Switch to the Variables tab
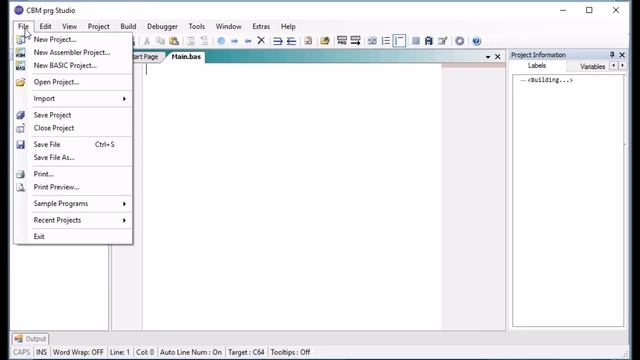The width and height of the screenshot is (640, 360). (592, 67)
